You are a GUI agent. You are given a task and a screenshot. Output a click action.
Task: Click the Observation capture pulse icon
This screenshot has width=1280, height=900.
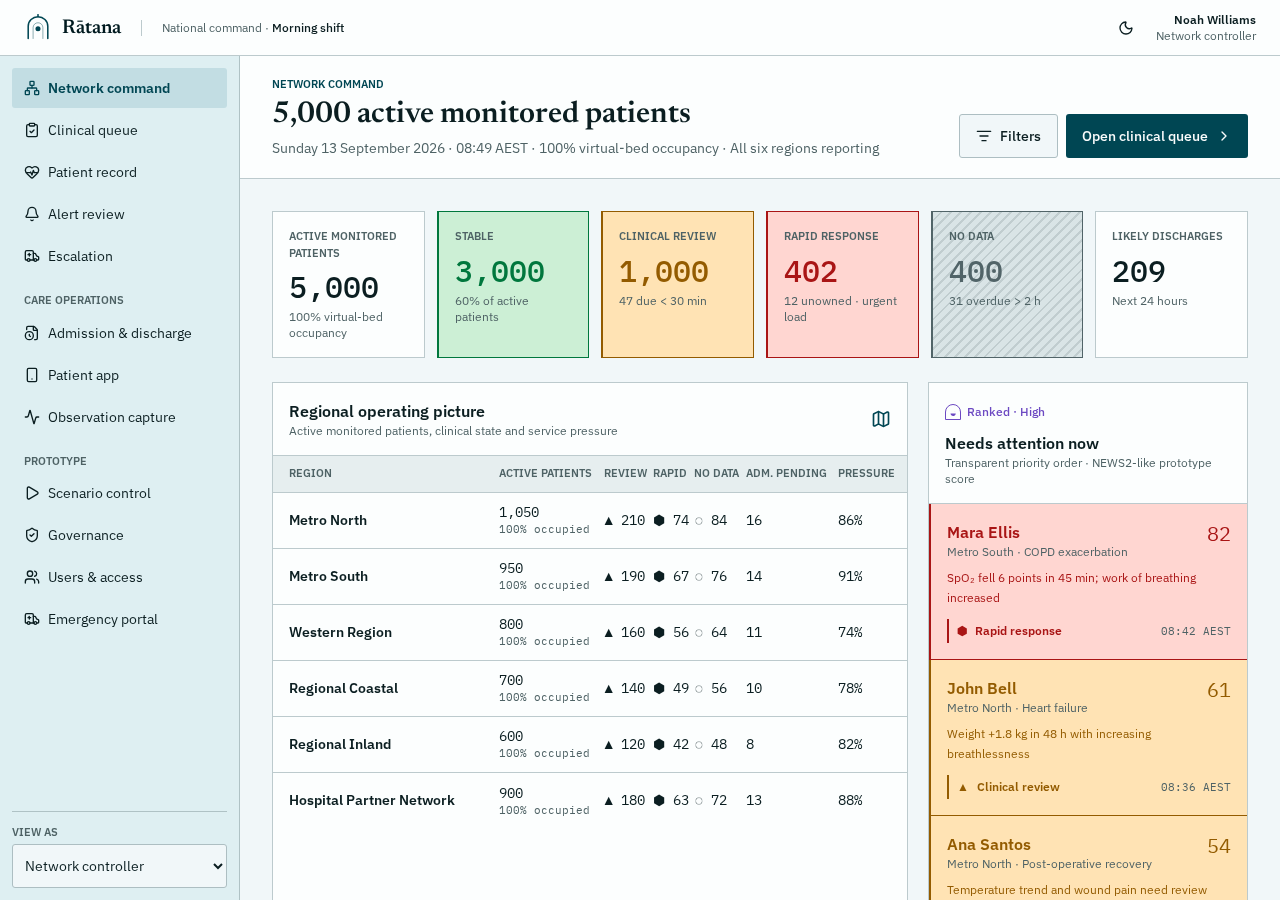pos(32,417)
